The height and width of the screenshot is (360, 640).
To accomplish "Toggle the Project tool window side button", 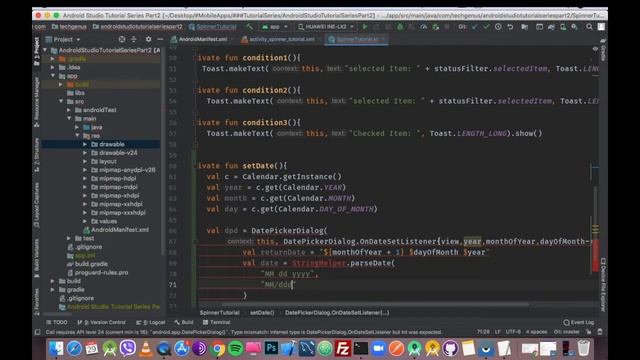I will pyautogui.click(x=37, y=51).
